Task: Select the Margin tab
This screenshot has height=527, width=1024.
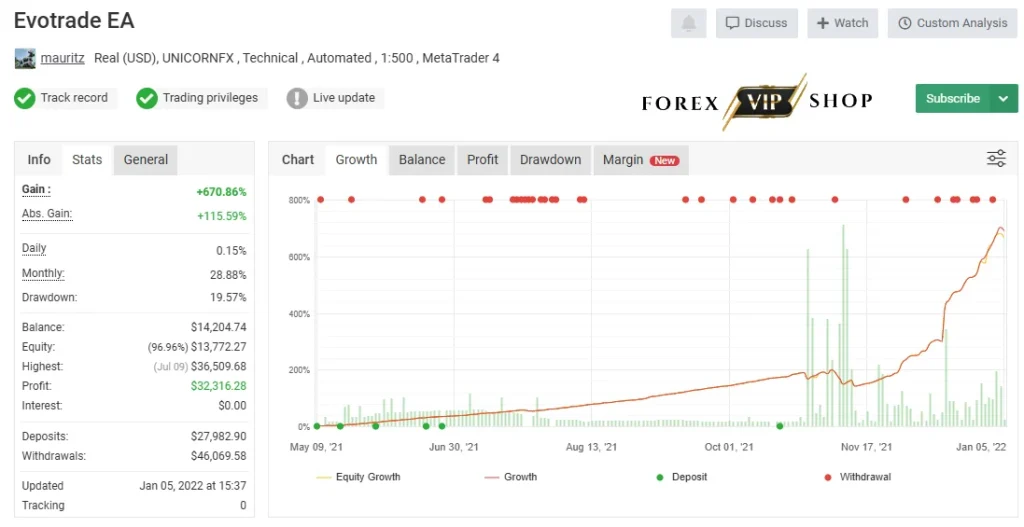Action: (641, 160)
